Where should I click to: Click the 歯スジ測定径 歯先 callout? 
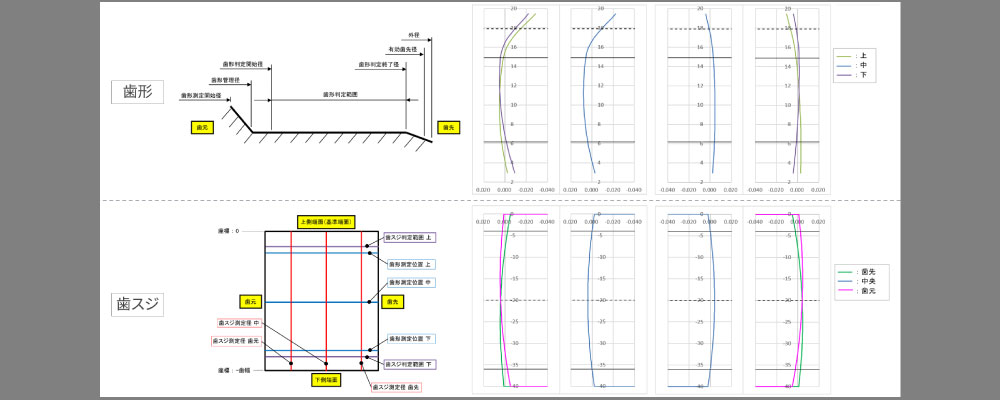[396, 387]
